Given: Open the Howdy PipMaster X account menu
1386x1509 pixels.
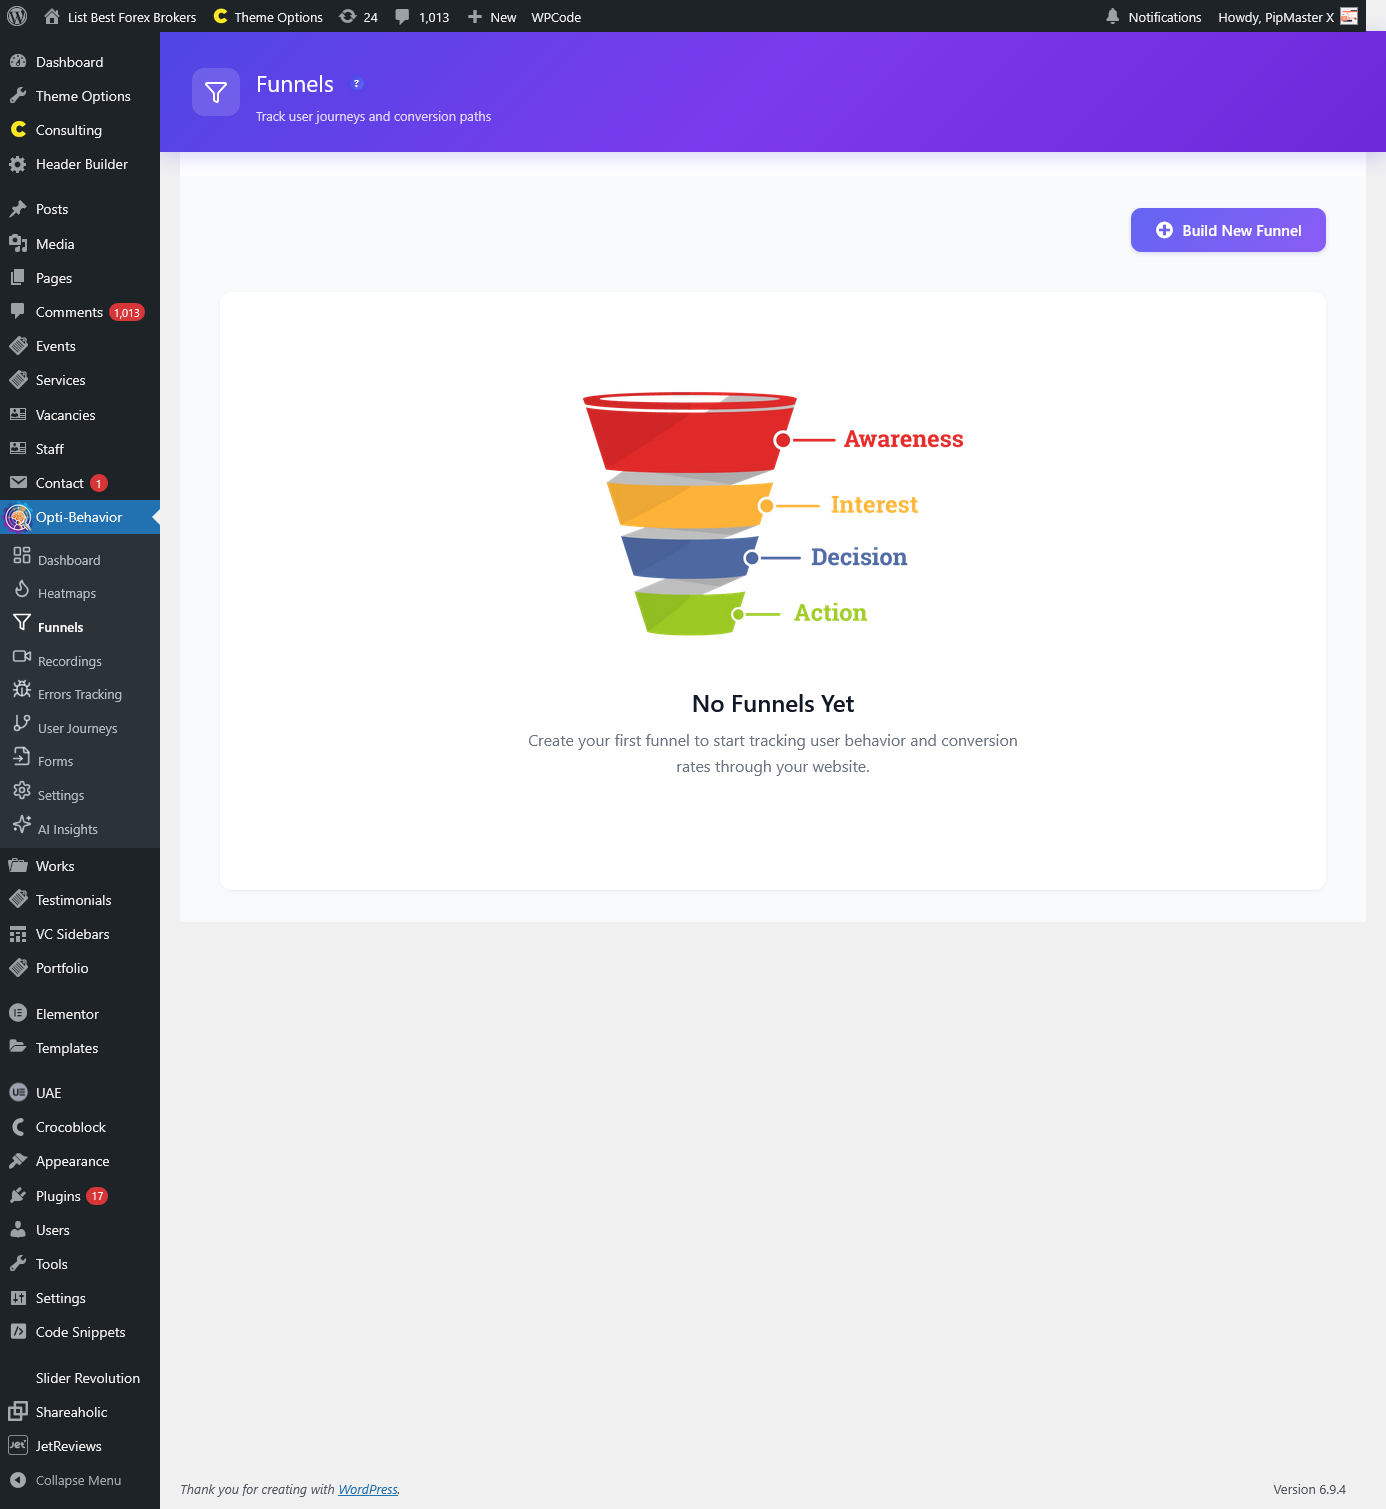Looking at the screenshot, I should pyautogui.click(x=1277, y=16).
